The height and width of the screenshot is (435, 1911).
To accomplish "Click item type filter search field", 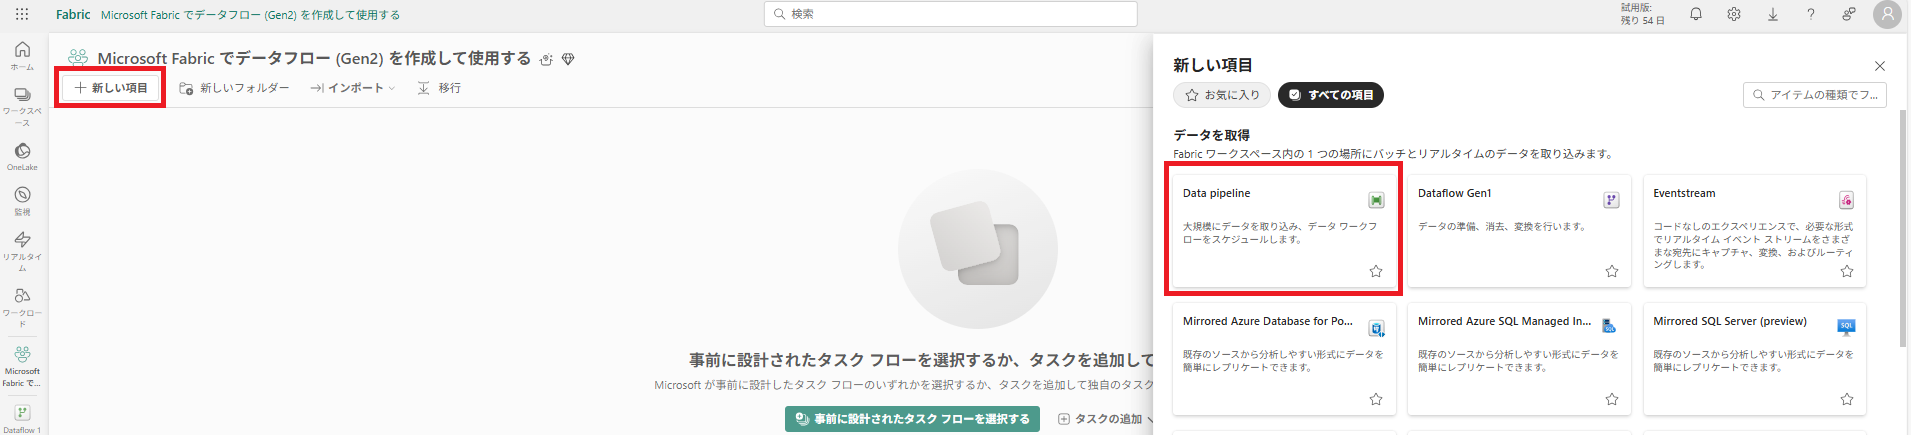I will (1815, 95).
